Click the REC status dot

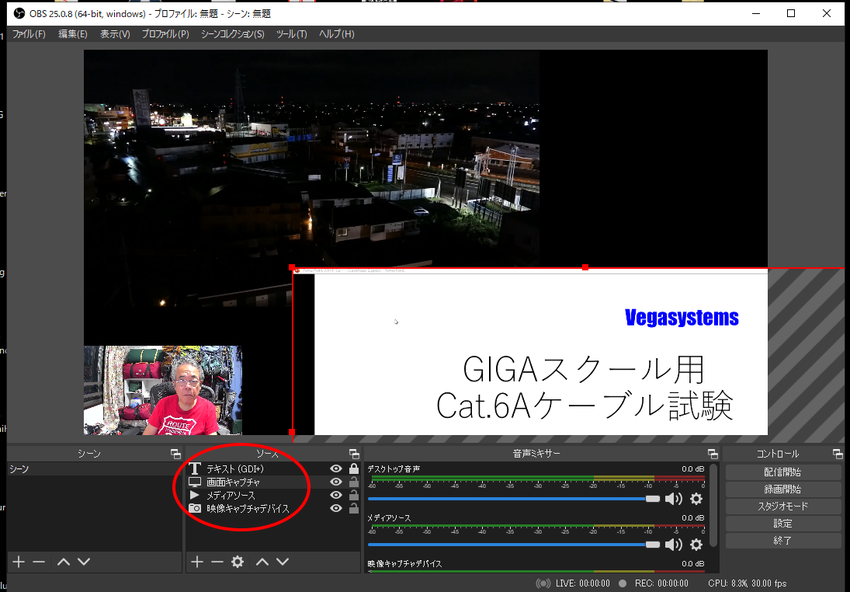622,583
